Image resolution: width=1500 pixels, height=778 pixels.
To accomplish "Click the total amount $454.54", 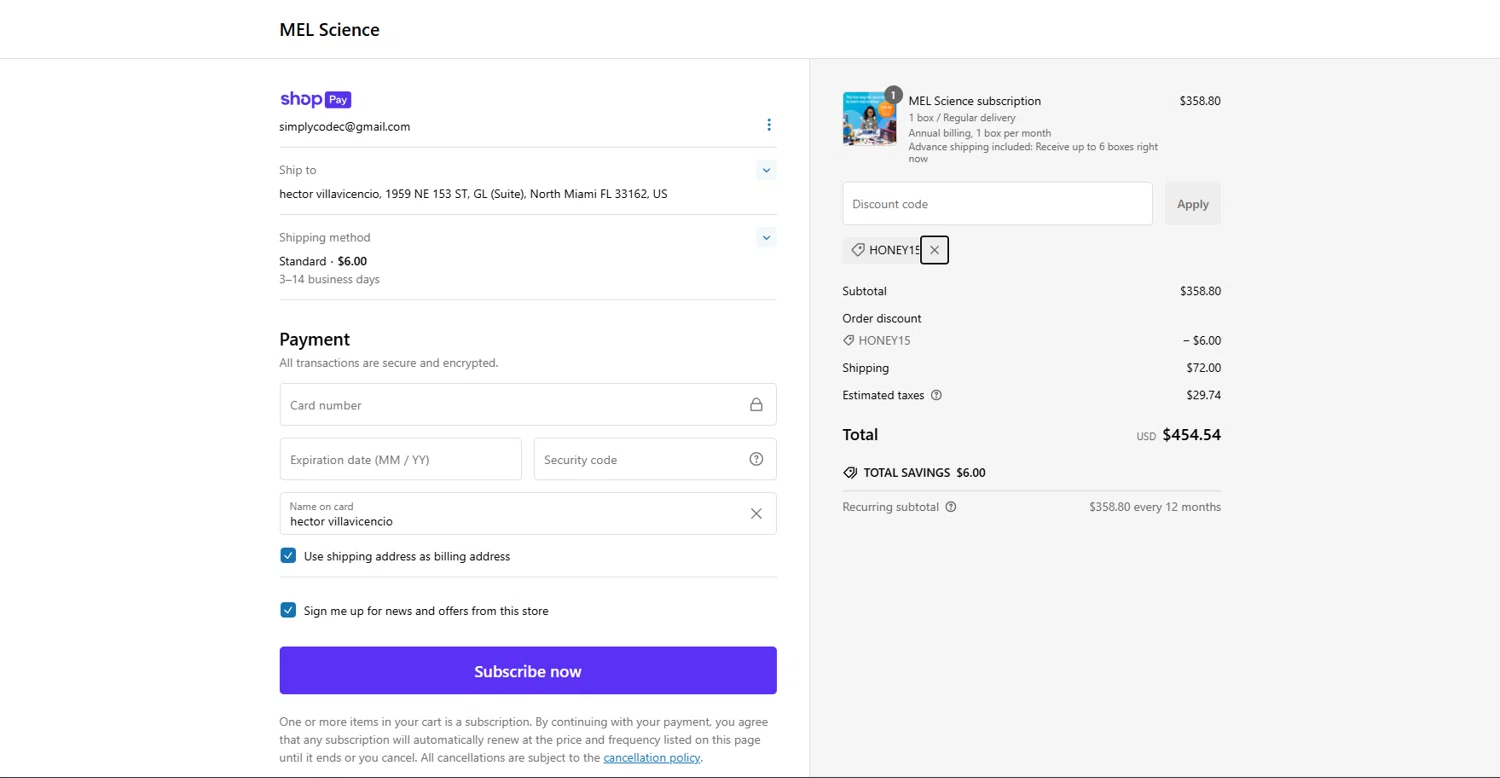I will (1192, 435).
